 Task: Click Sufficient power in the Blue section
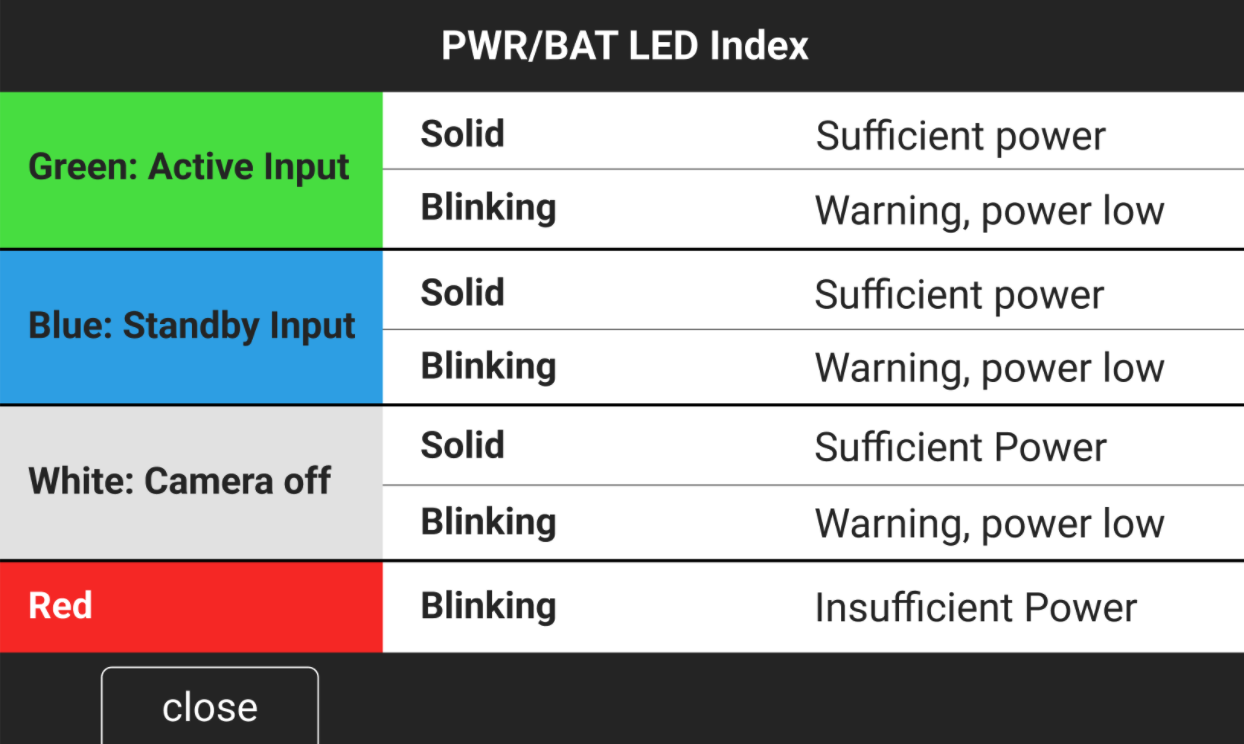[x=961, y=294]
